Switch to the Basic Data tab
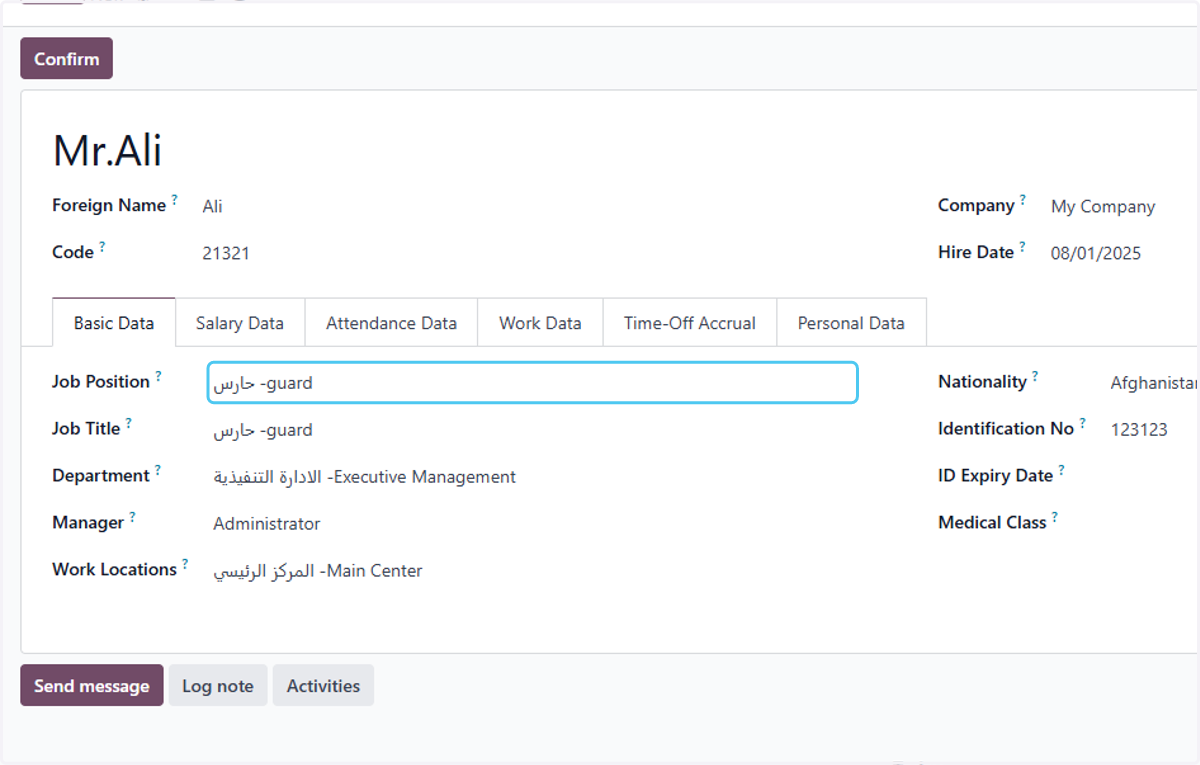Image resolution: width=1200 pixels, height=765 pixels. [x=114, y=323]
